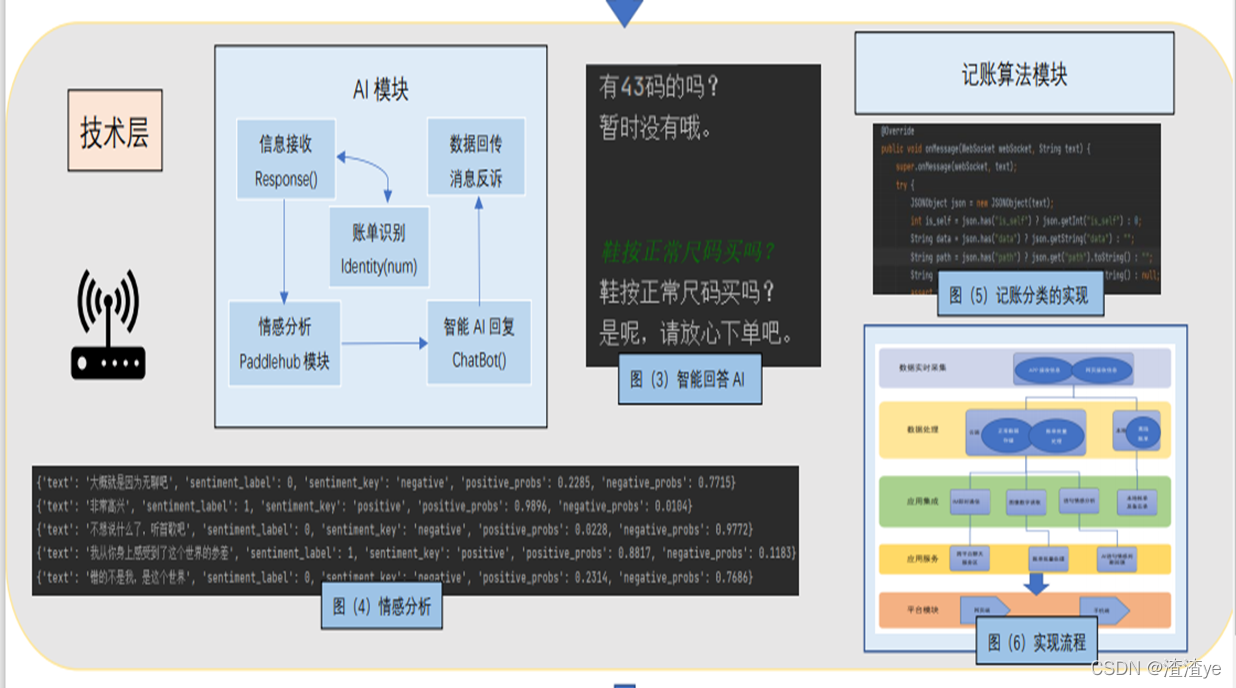Click the blue down arrow in flow diagram
1236x688 pixels.
(1037, 583)
